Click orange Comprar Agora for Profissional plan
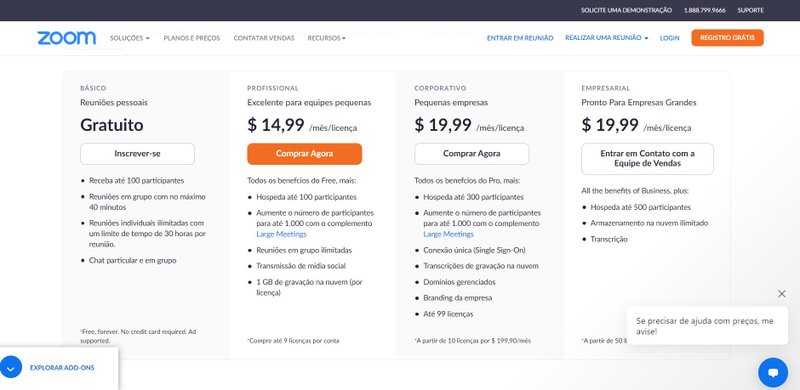The image size is (800, 390). point(305,154)
